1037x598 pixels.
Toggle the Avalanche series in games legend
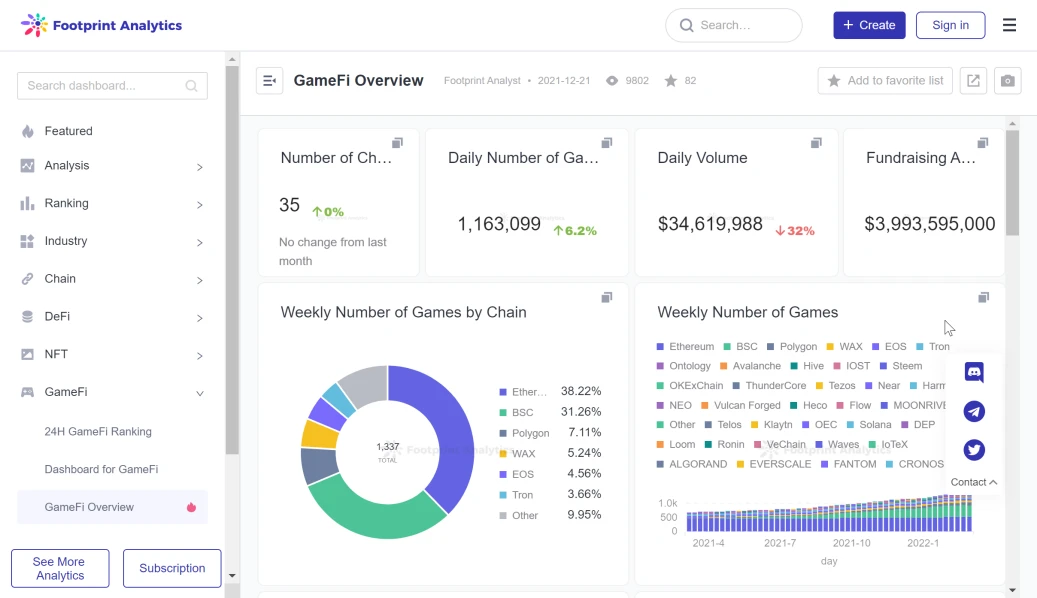coord(751,366)
